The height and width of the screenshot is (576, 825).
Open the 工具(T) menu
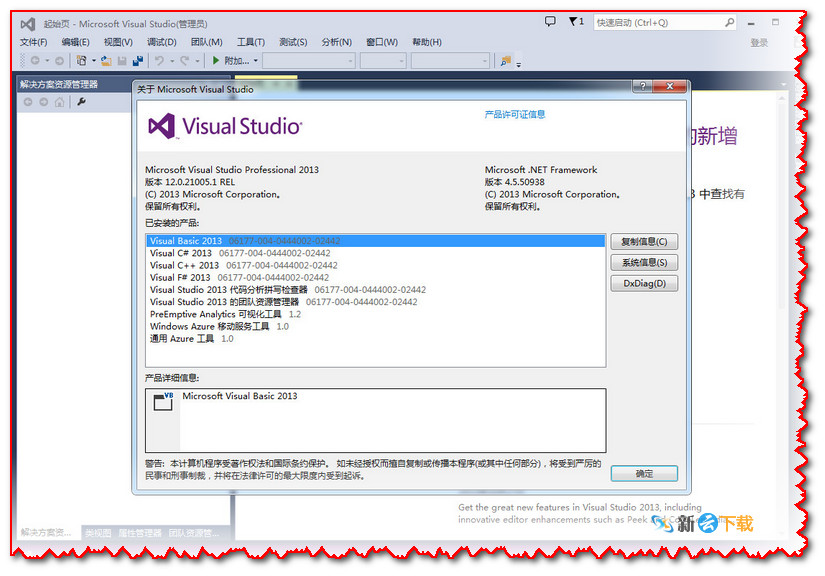point(249,41)
